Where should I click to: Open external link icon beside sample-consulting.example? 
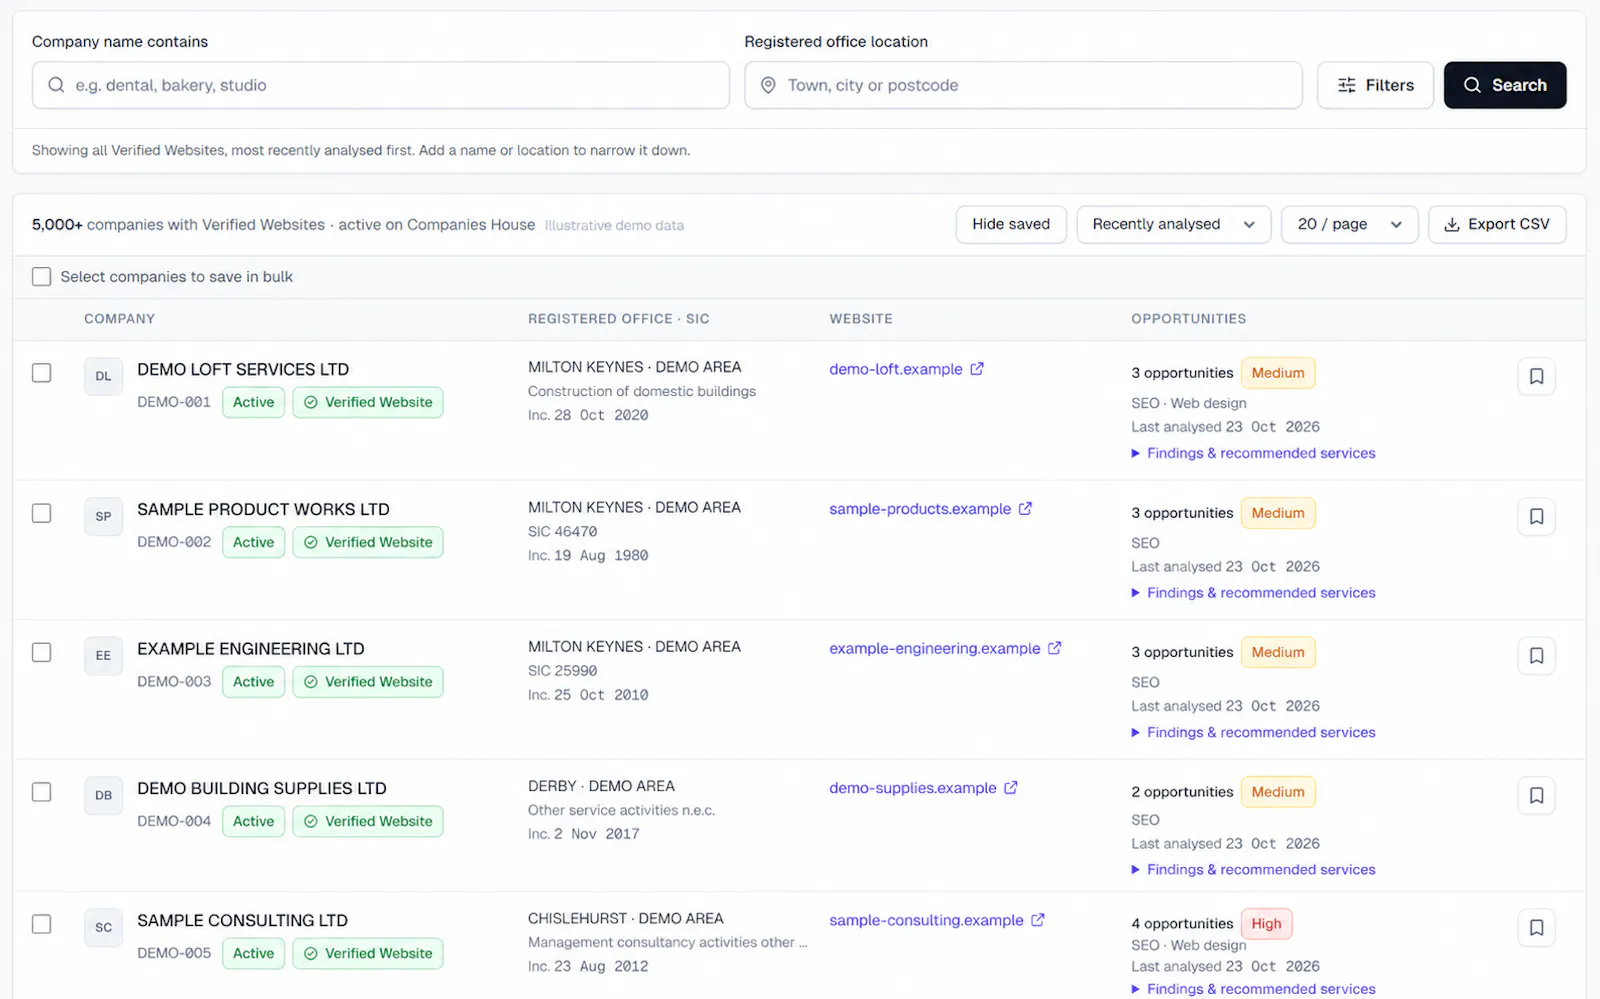[x=1038, y=920]
